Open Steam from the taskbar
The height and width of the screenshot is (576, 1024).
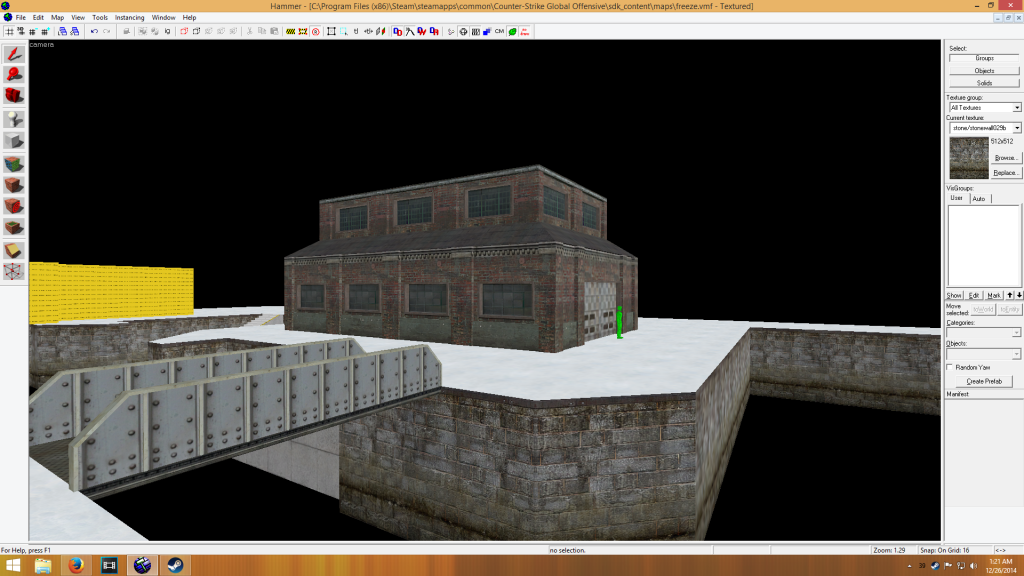(x=174, y=565)
